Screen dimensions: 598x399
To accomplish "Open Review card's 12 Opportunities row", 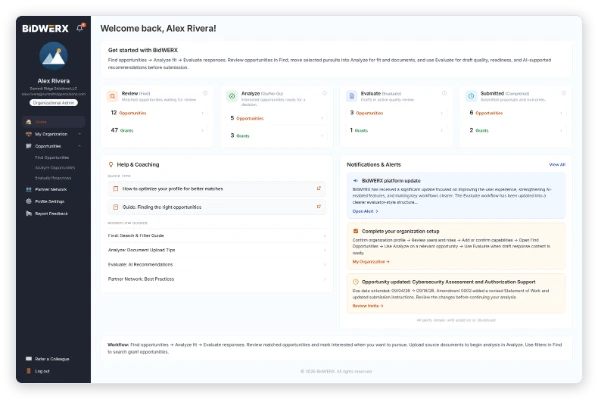I will 157,113.
